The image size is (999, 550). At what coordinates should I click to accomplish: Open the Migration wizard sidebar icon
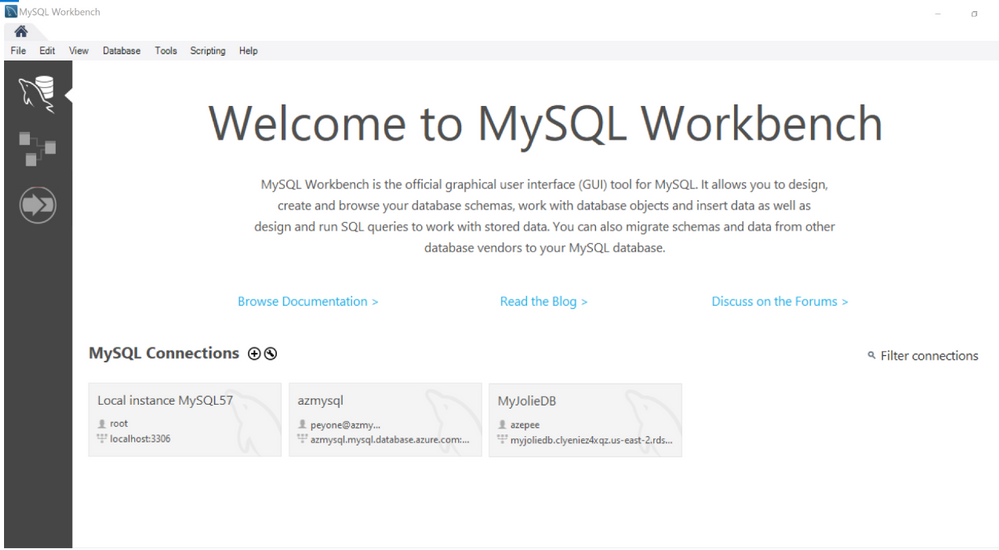pyautogui.click(x=38, y=205)
